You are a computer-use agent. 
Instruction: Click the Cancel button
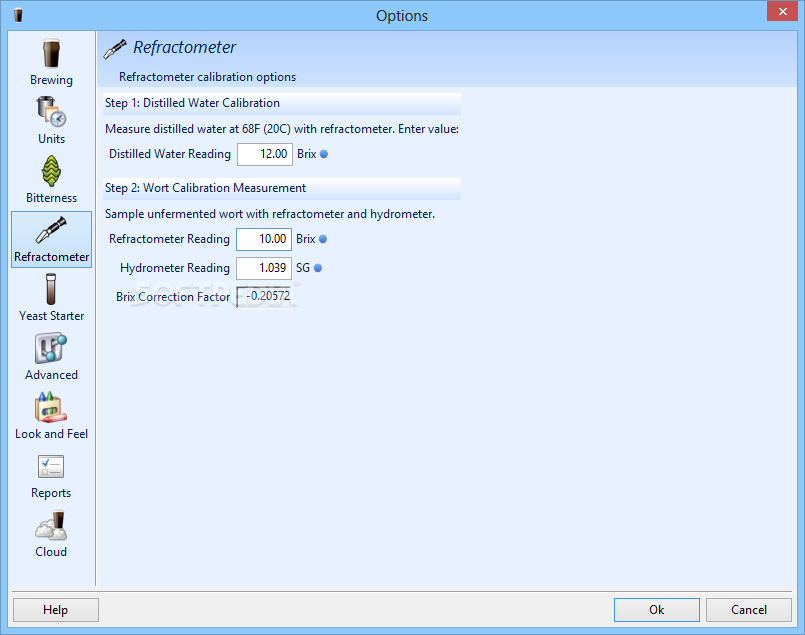pos(749,610)
